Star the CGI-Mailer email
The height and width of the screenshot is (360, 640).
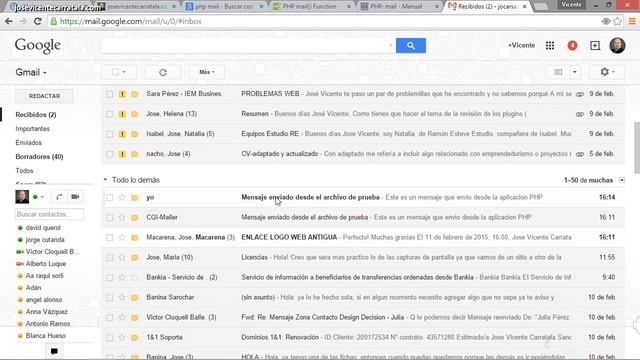tap(122, 218)
